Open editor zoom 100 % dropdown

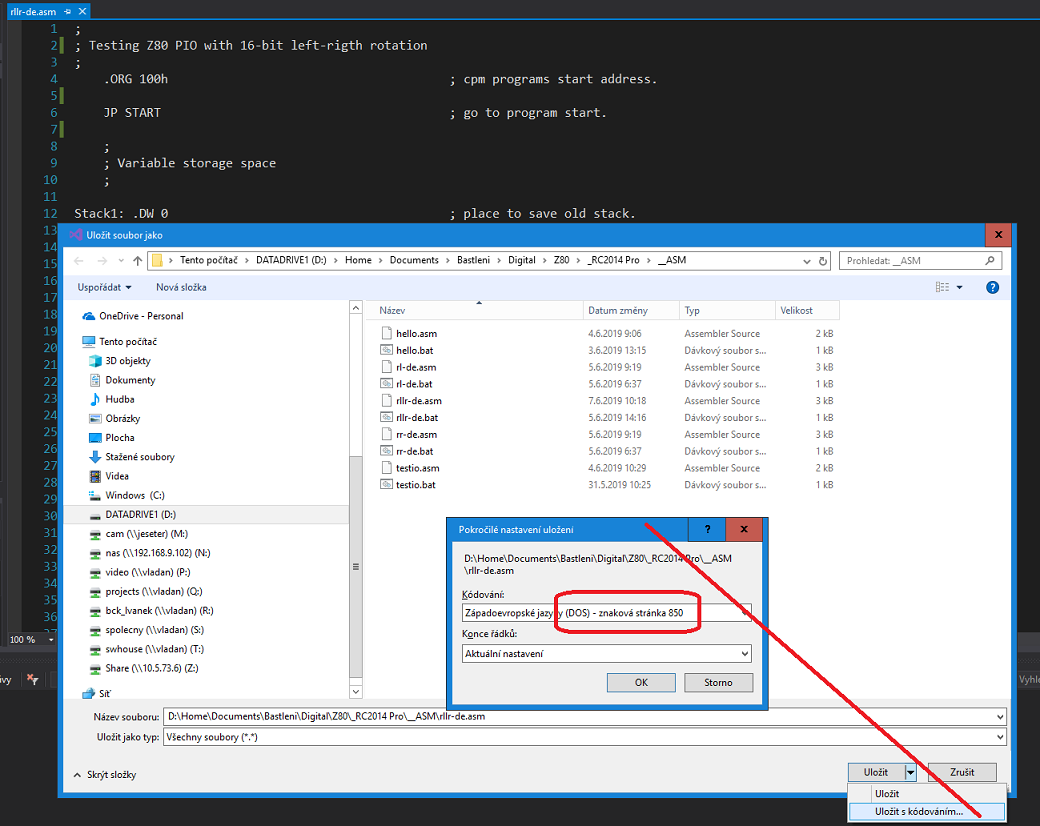pyautogui.click(x=50, y=640)
